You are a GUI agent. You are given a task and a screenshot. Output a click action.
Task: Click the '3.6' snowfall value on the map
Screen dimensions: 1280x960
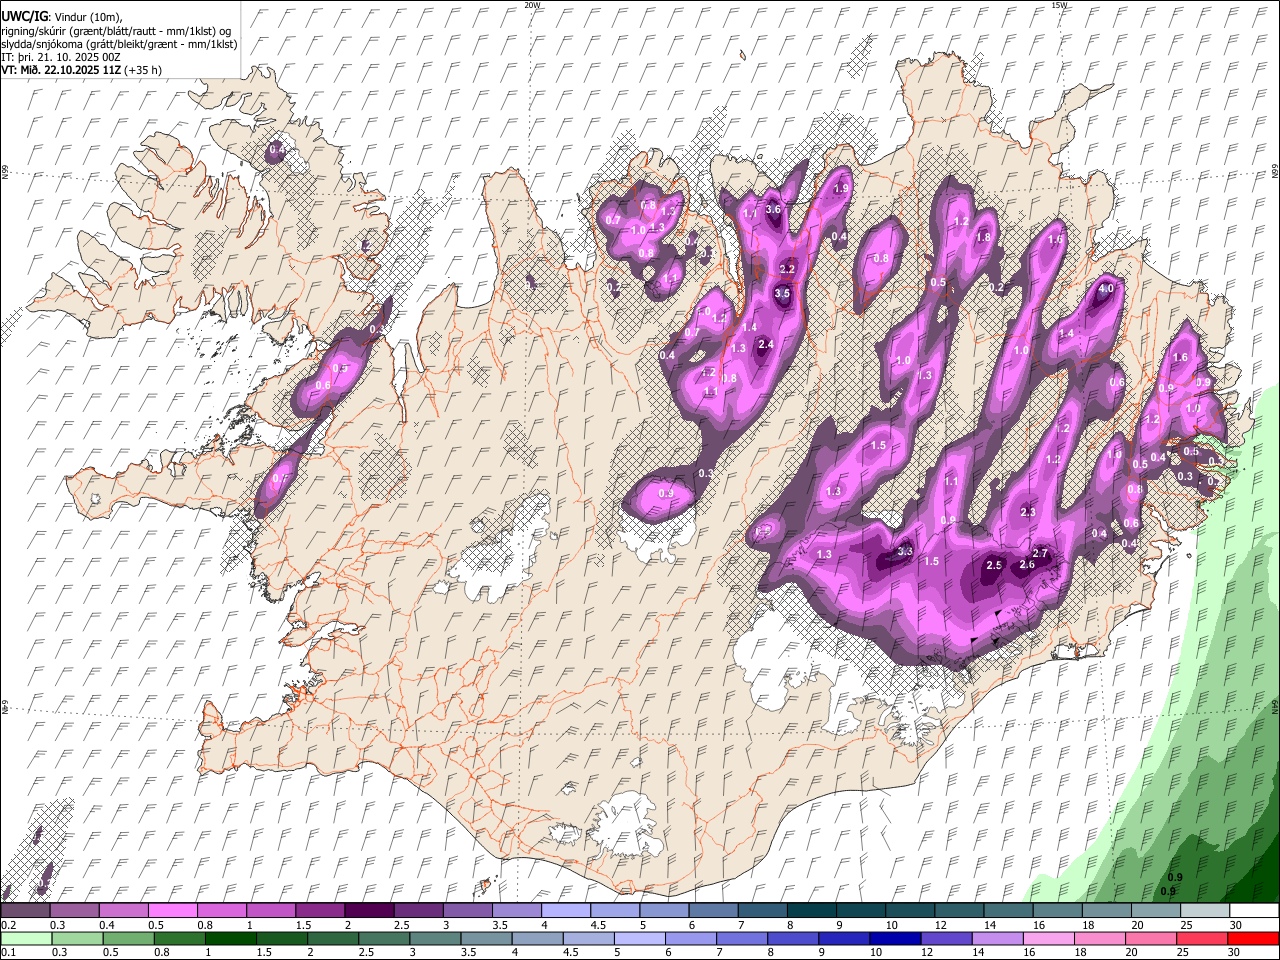(x=773, y=209)
